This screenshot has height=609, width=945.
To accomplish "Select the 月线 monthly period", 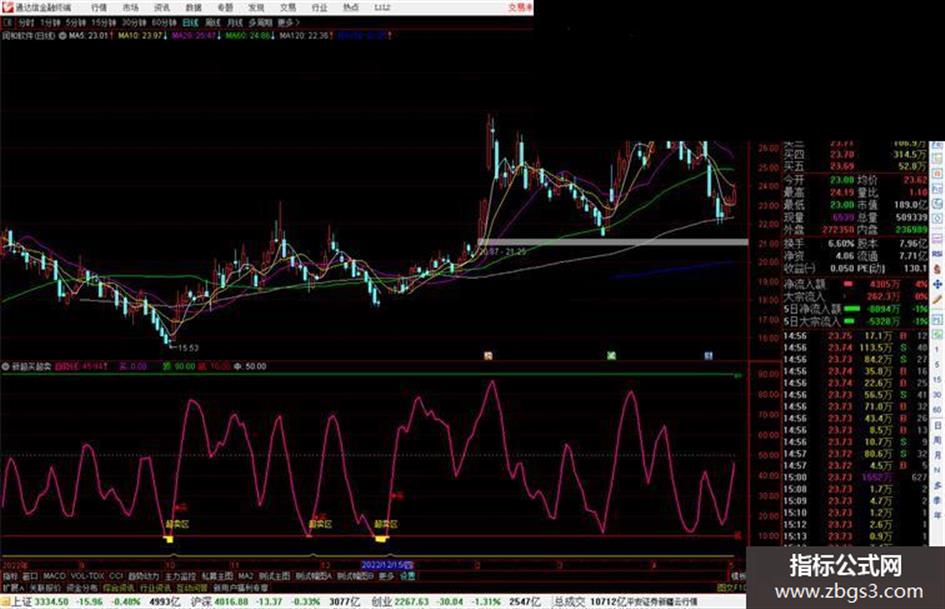I will (x=234, y=22).
